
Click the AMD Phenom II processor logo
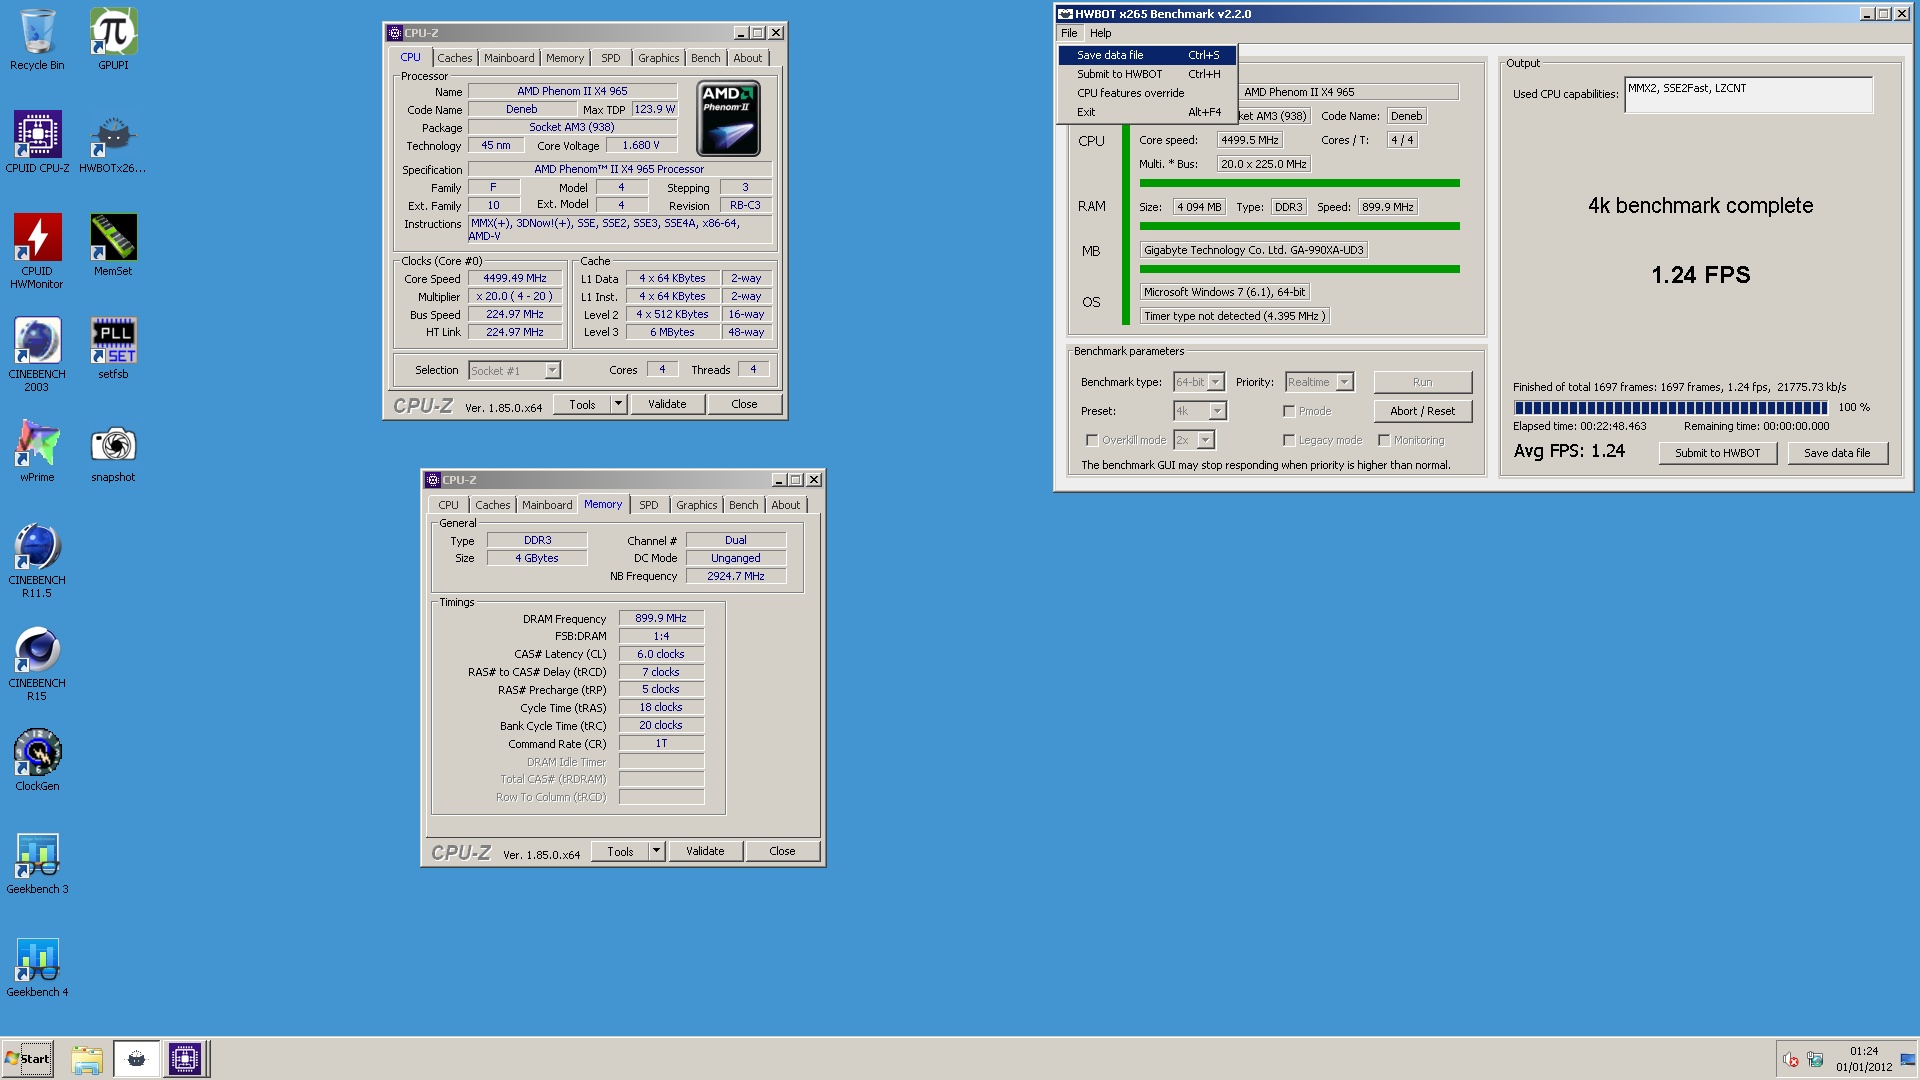point(728,118)
